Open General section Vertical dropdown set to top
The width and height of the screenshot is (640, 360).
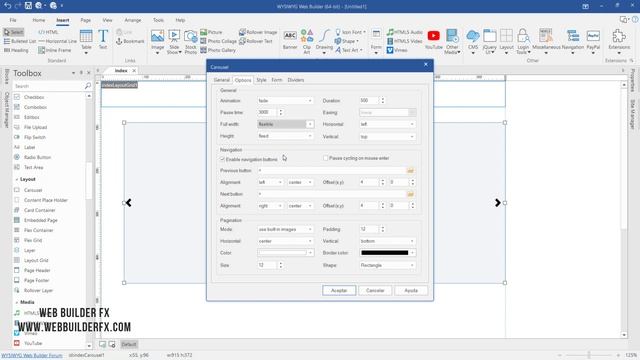[387, 137]
